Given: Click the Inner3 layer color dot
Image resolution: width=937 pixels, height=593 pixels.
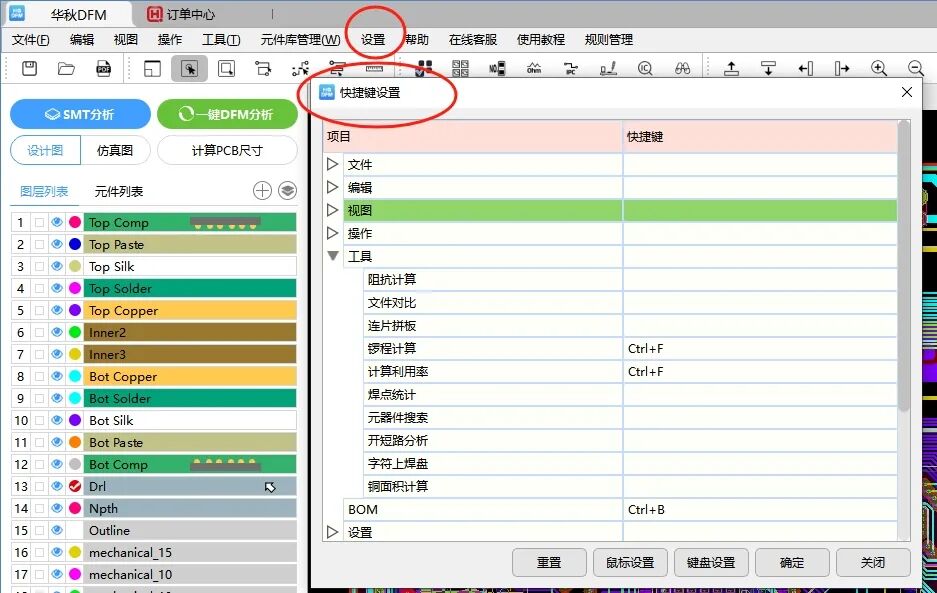Looking at the screenshot, I should 75,354.
